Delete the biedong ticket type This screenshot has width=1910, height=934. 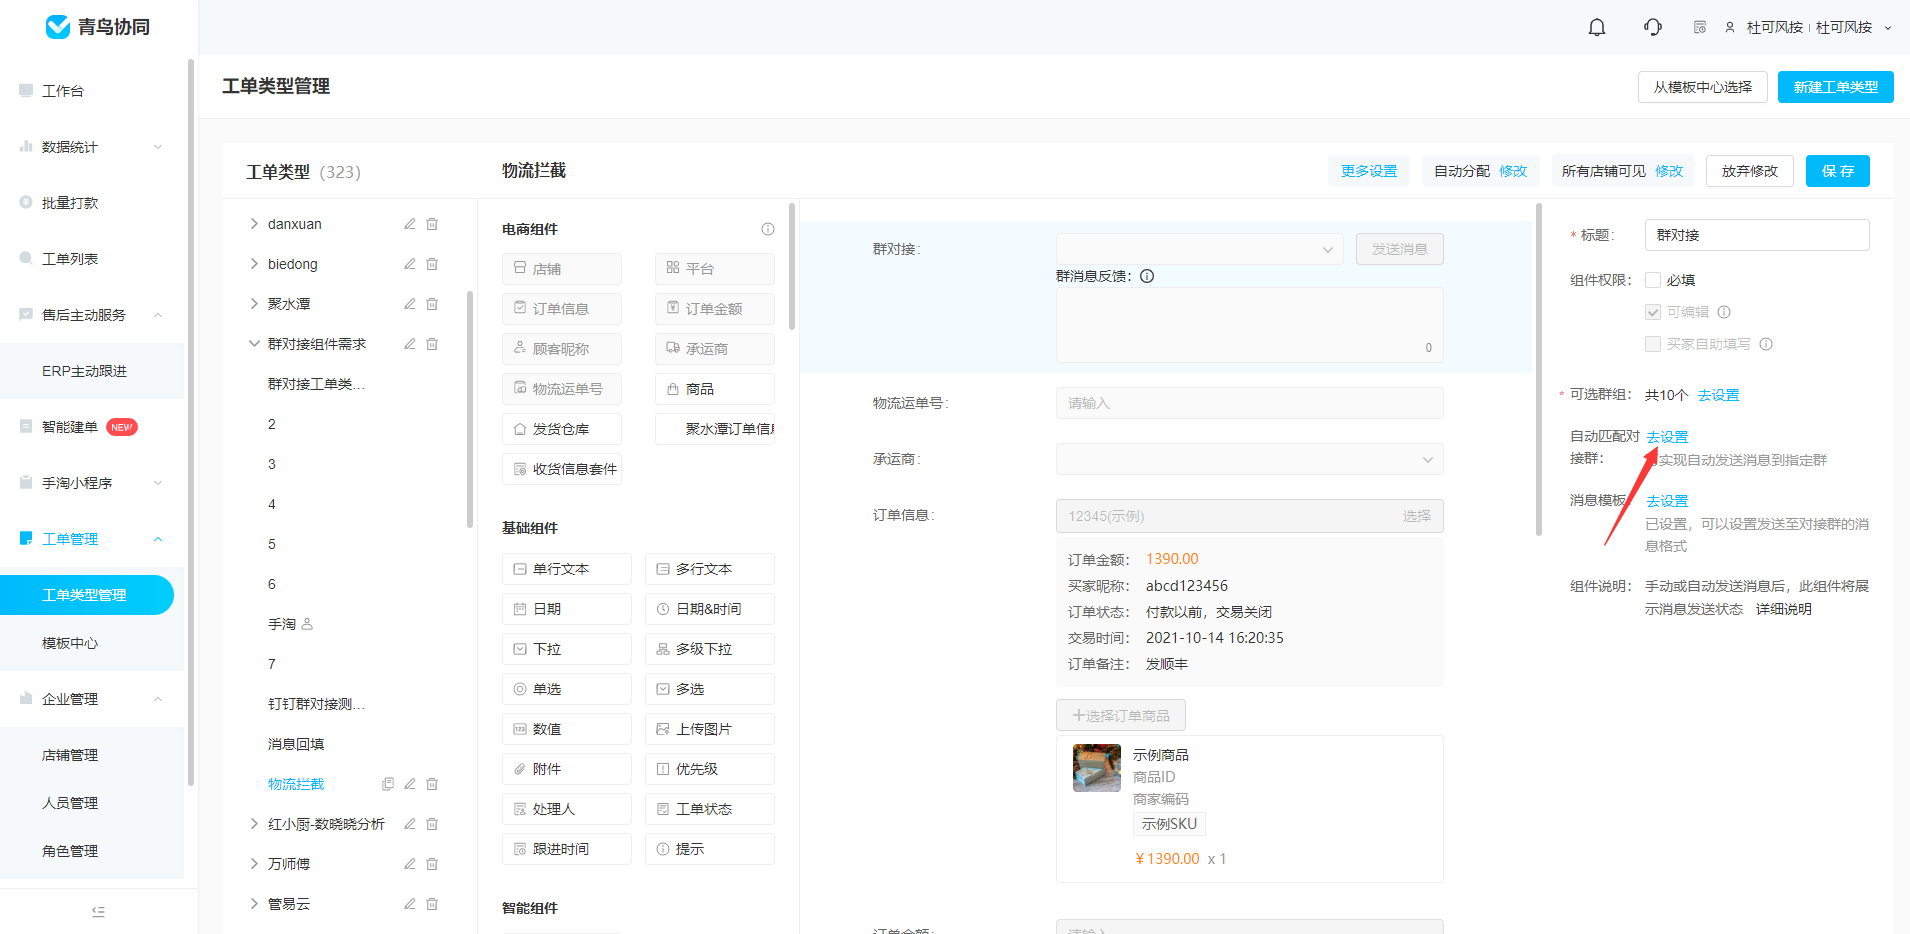tap(432, 264)
